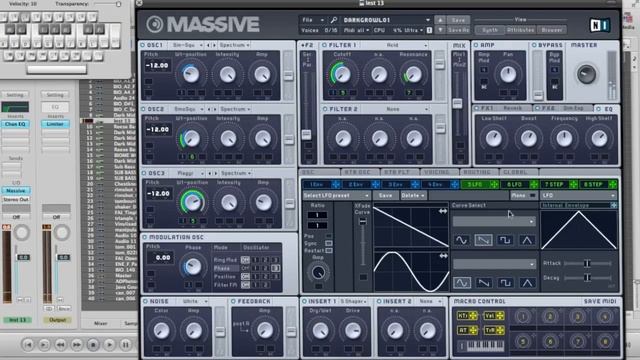The image size is (640, 360).
Task: Open the File menu dropdown
Action: 312,20
